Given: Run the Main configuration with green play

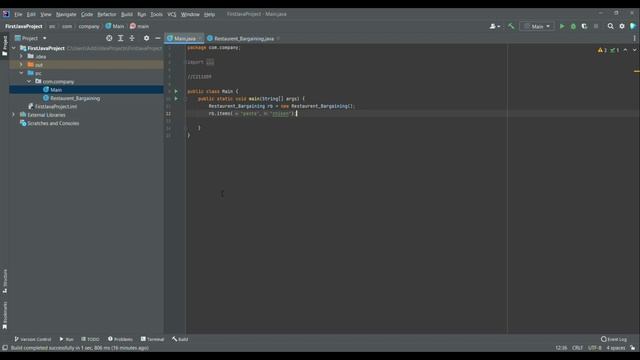Looking at the screenshot, I should click(562, 26).
